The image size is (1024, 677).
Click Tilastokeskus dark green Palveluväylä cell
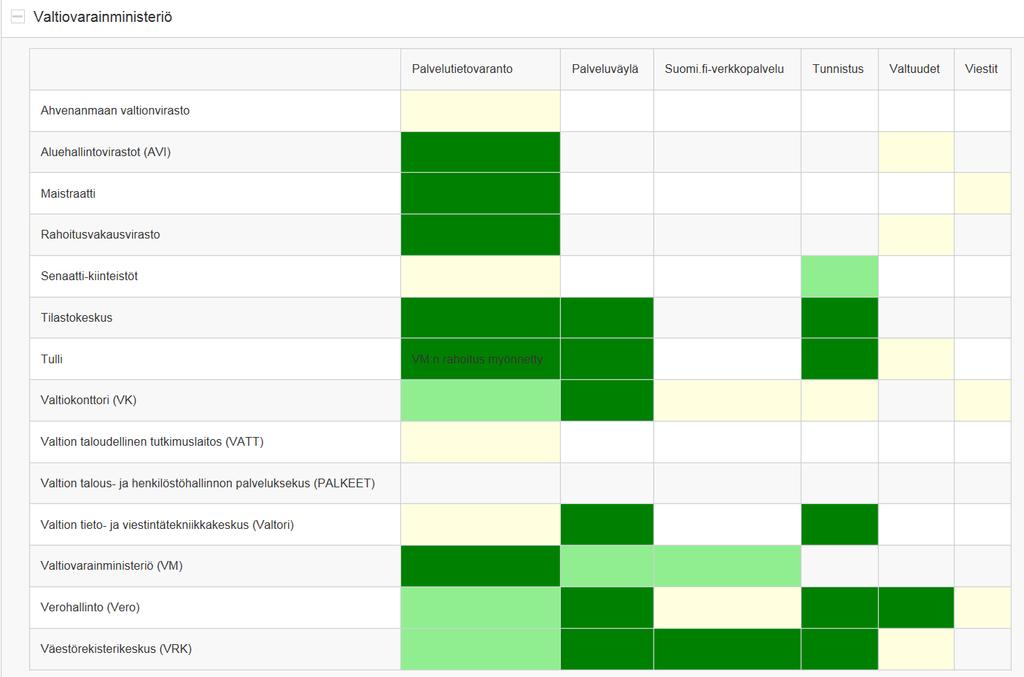click(x=607, y=318)
